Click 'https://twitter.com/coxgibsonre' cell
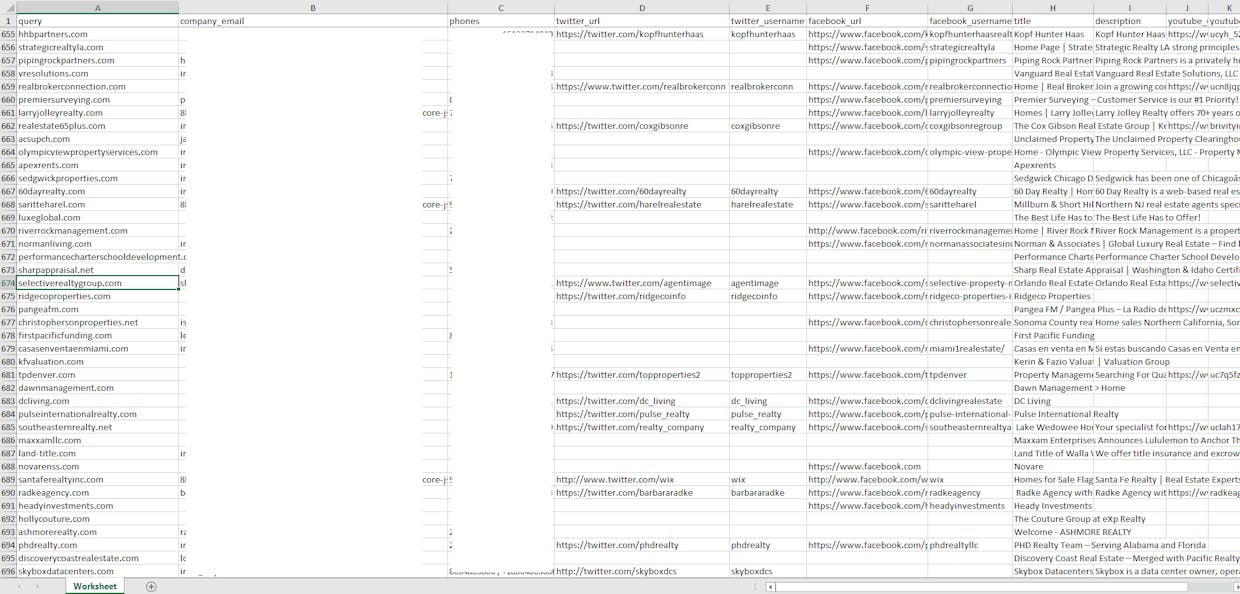Screen dimensions: 1240x594 click(642, 126)
